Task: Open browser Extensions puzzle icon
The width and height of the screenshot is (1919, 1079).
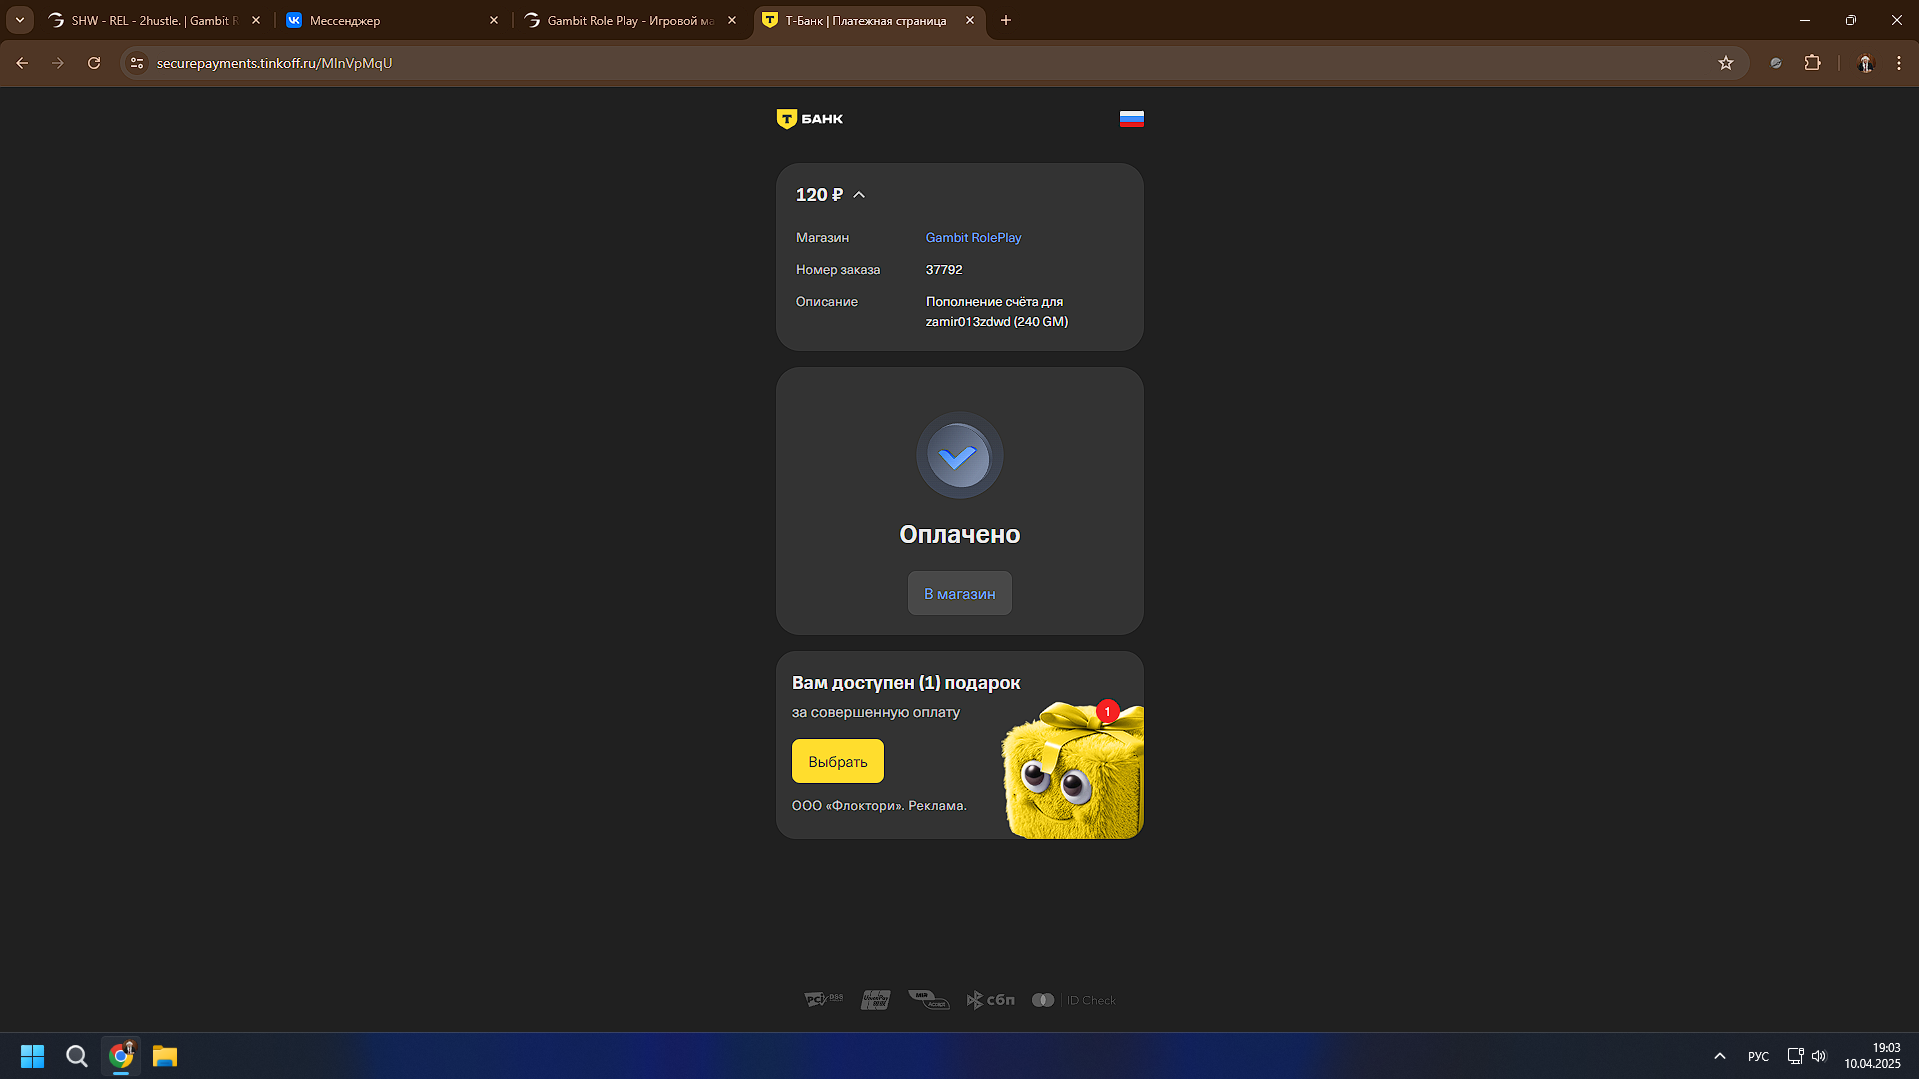Action: pyautogui.click(x=1812, y=63)
